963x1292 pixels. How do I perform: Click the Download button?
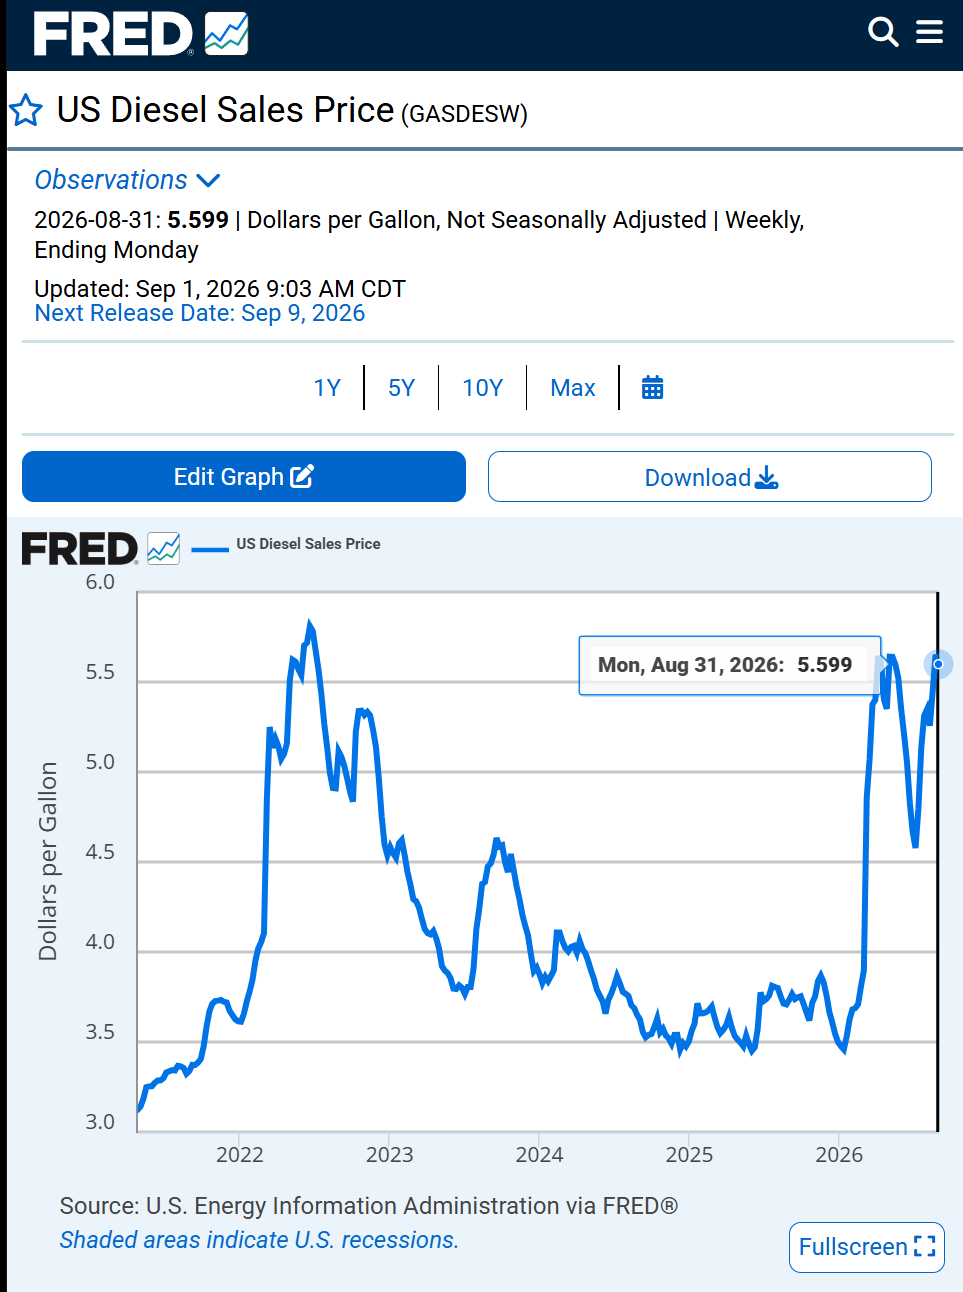pos(710,477)
